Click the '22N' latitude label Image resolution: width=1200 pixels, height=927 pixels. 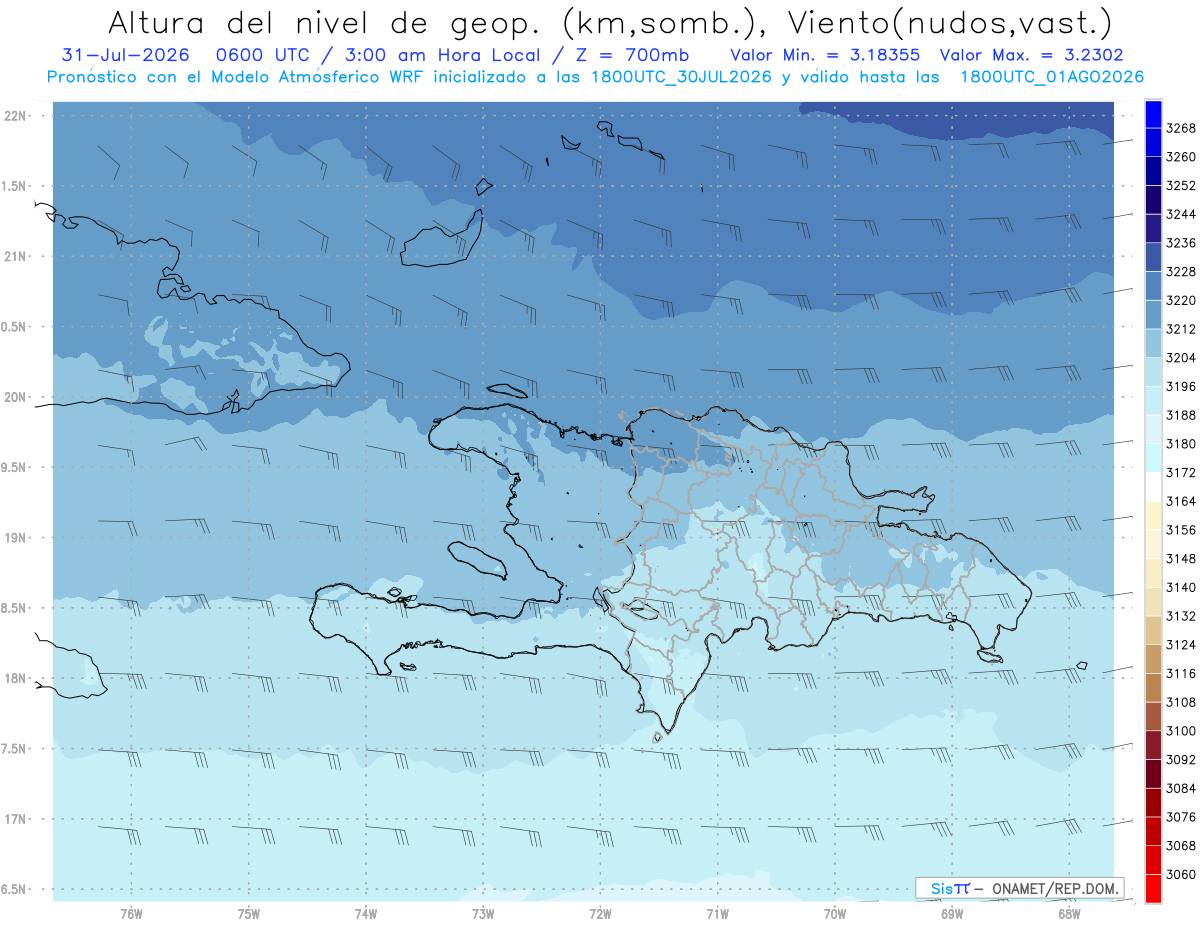click(16, 116)
